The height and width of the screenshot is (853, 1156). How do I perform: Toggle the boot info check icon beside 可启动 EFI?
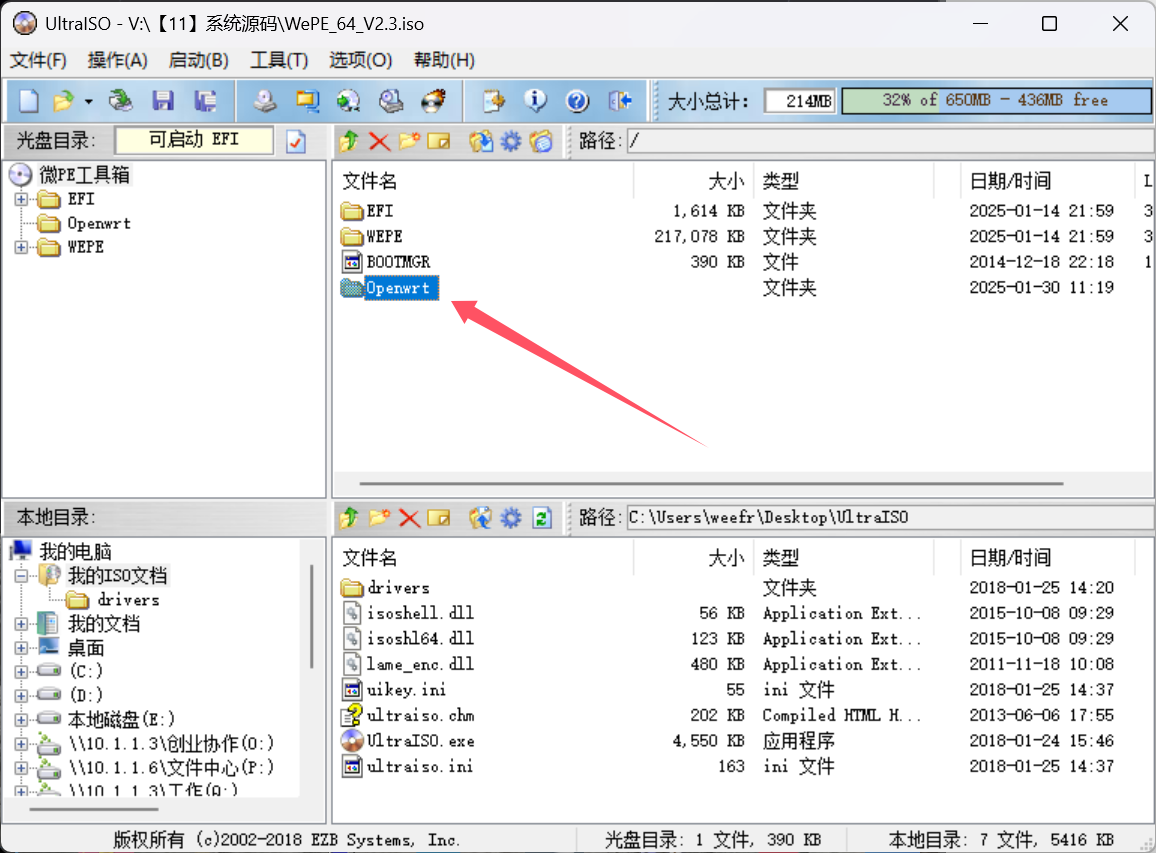coord(296,141)
